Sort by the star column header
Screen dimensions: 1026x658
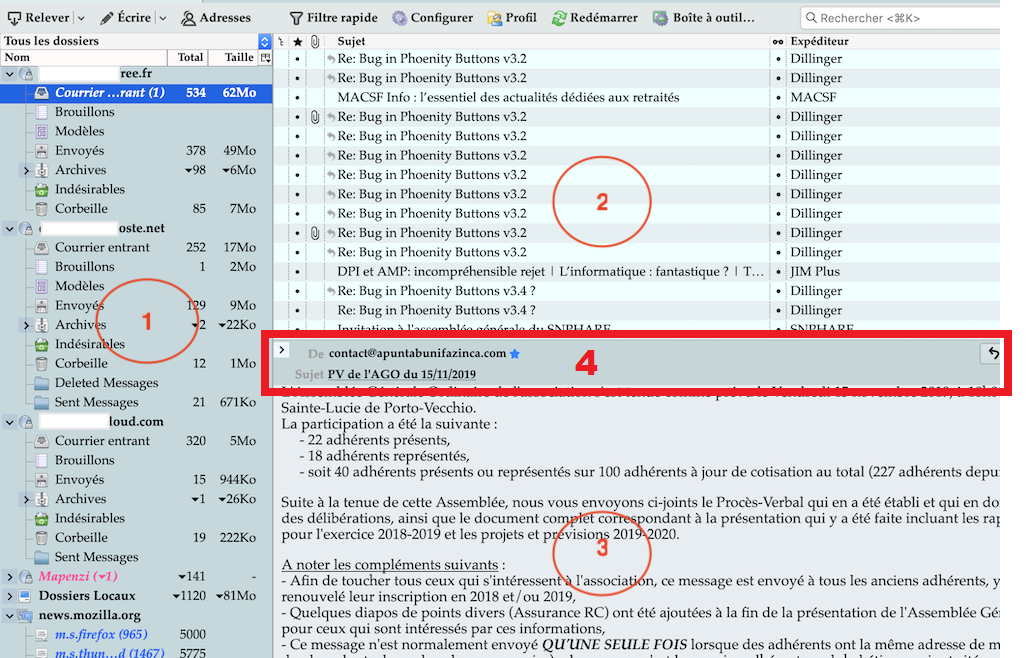coord(298,41)
